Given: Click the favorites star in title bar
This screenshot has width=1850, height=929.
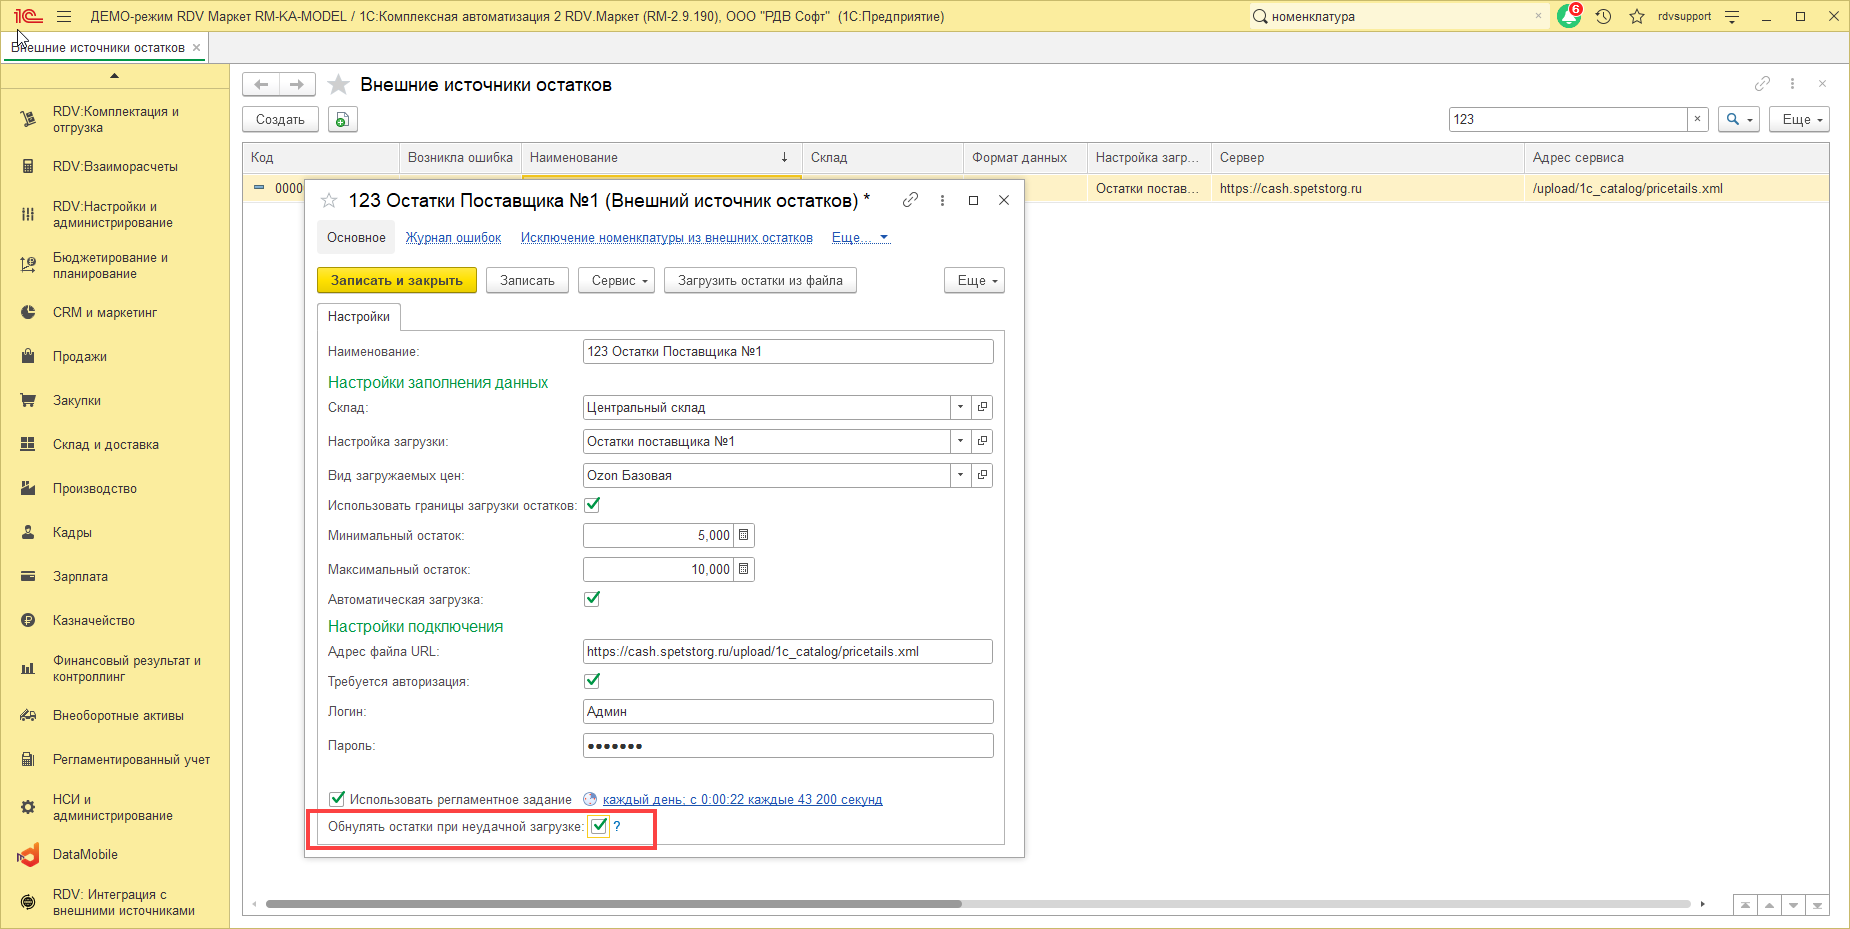Looking at the screenshot, I should (x=1637, y=16).
